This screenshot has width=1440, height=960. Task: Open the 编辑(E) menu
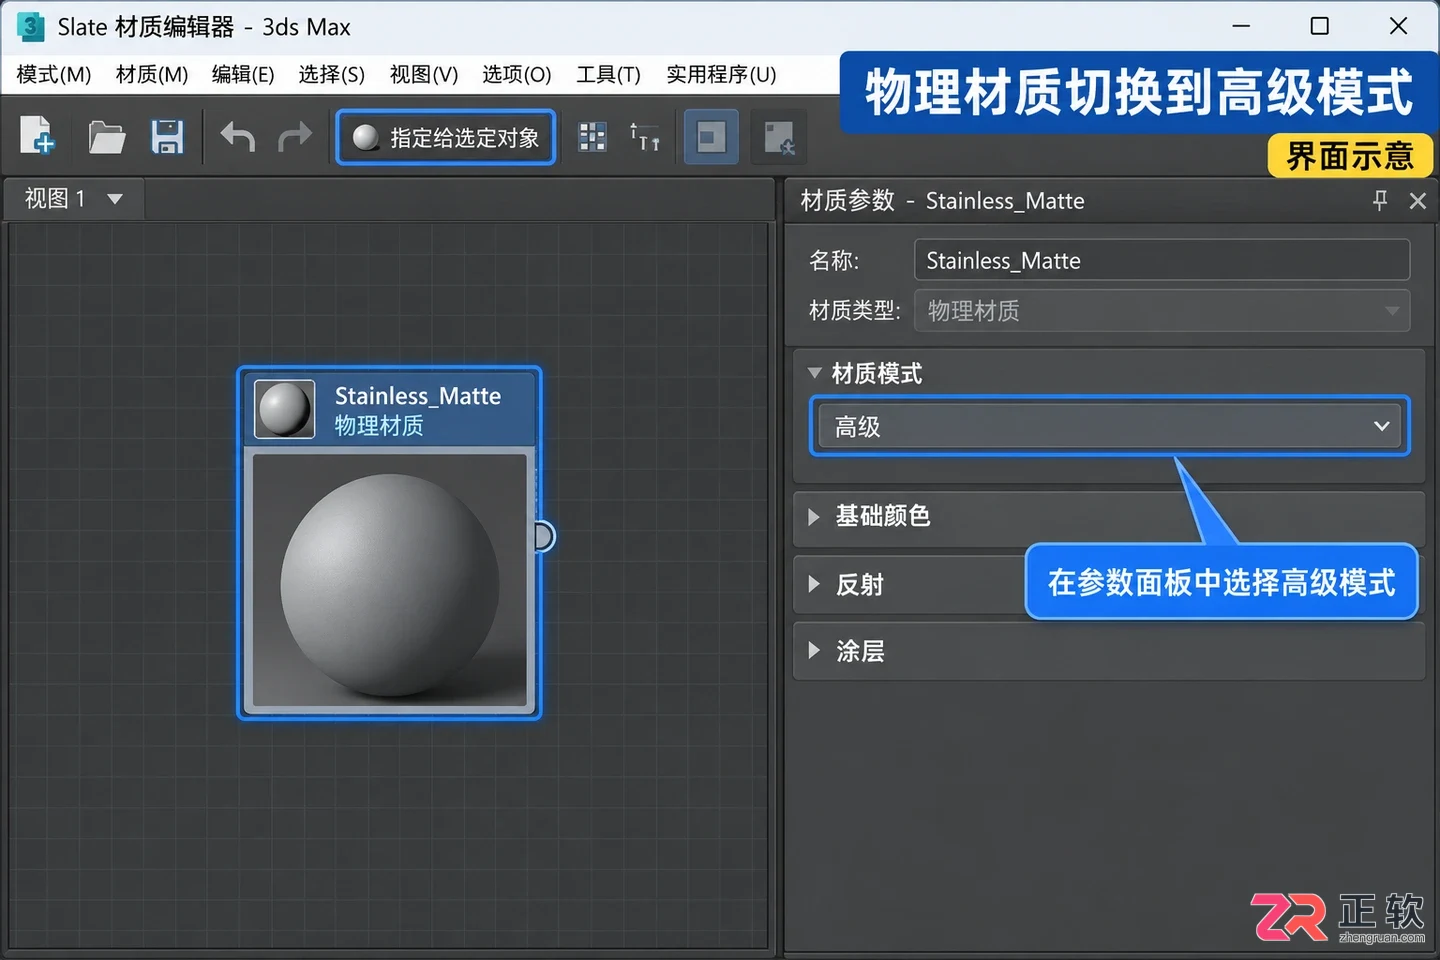pos(243,74)
